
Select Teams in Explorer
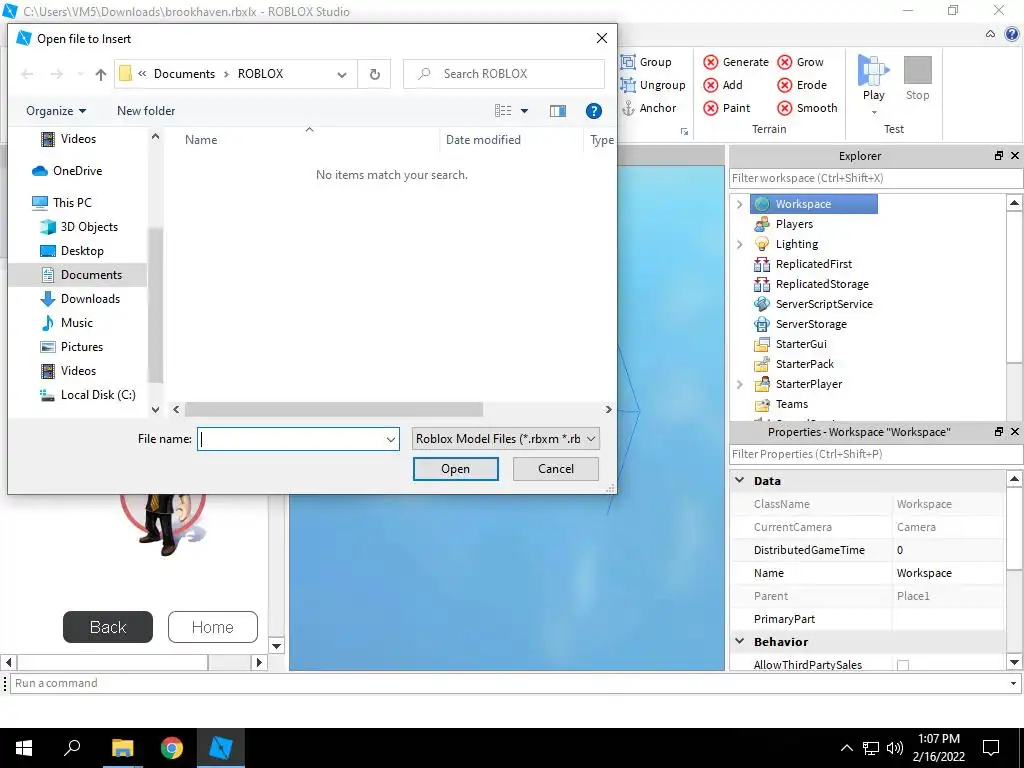791,404
